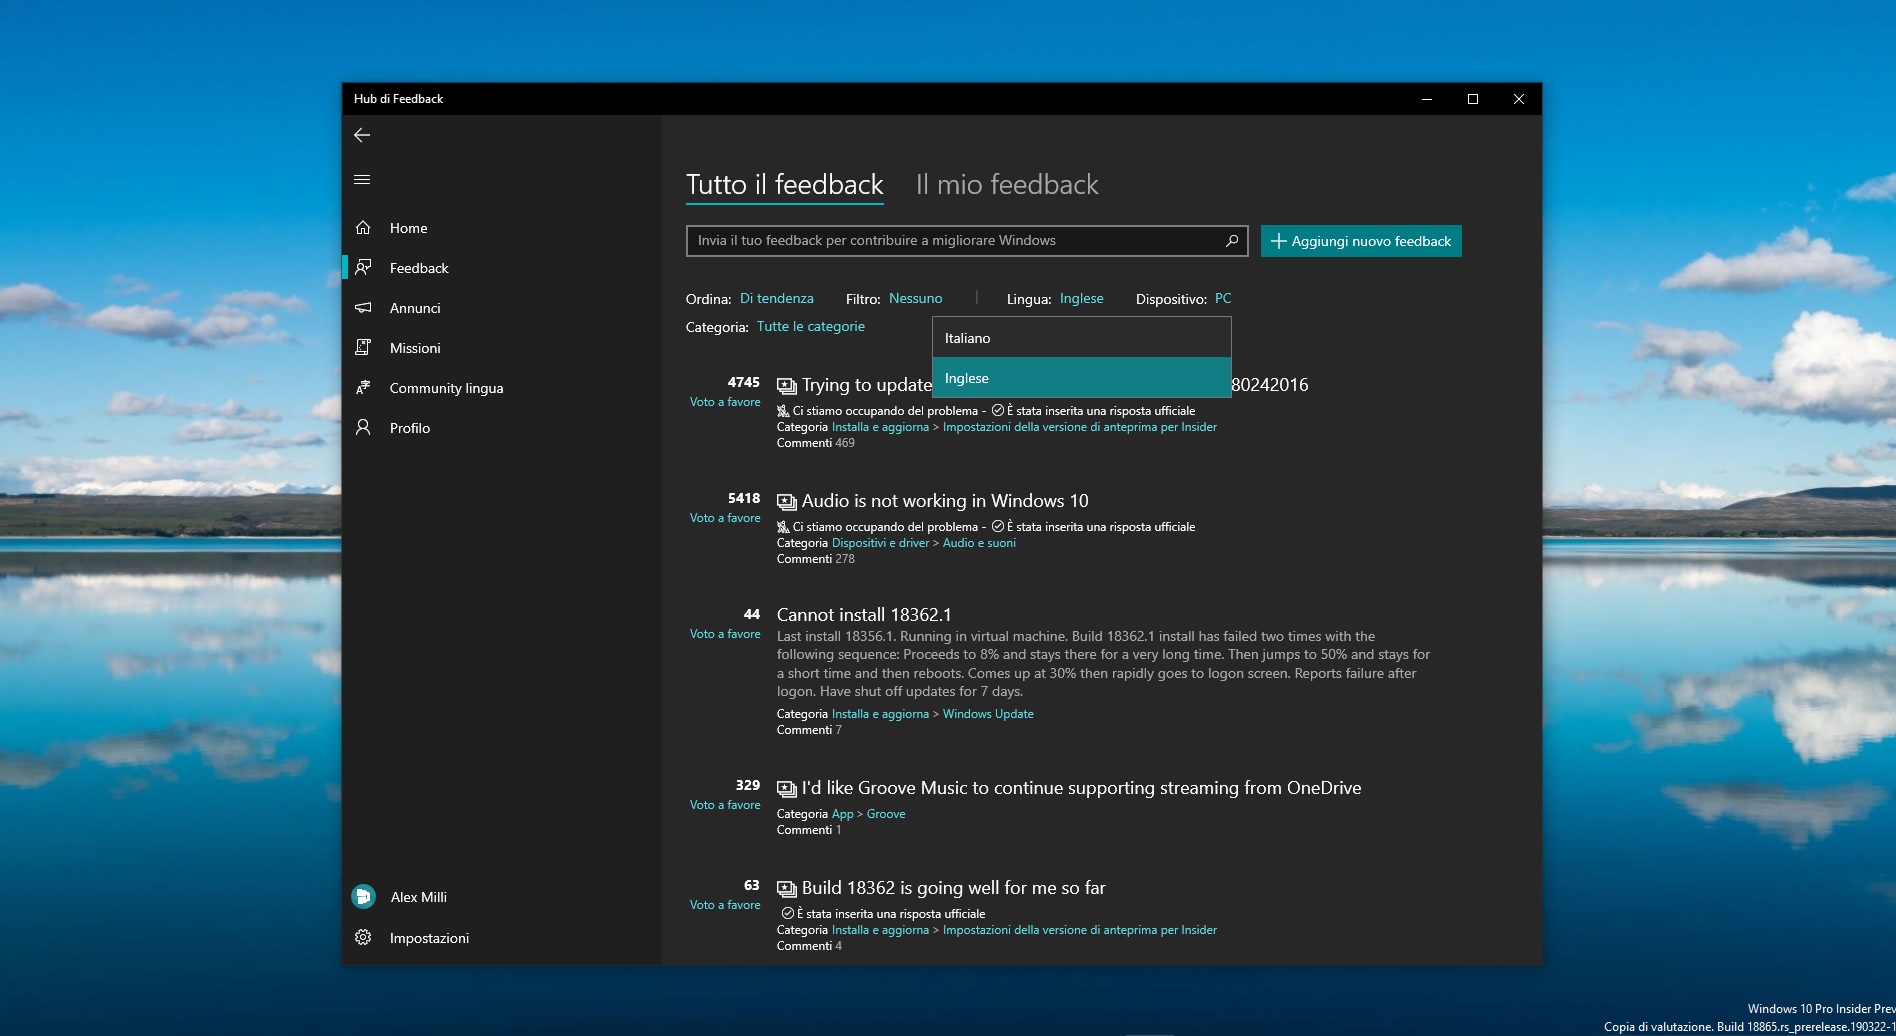Open Groove Music OneDrive streaming feedback
1896x1036 pixels.
(x=1081, y=788)
